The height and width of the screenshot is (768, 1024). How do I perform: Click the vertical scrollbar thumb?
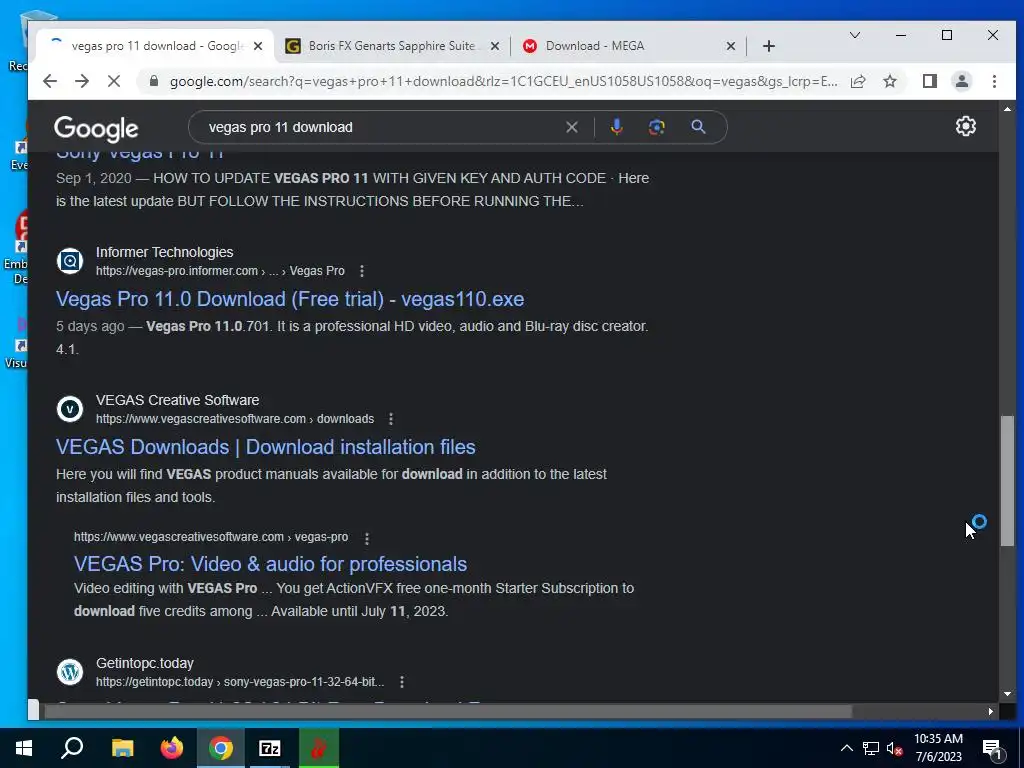tap(1007, 481)
